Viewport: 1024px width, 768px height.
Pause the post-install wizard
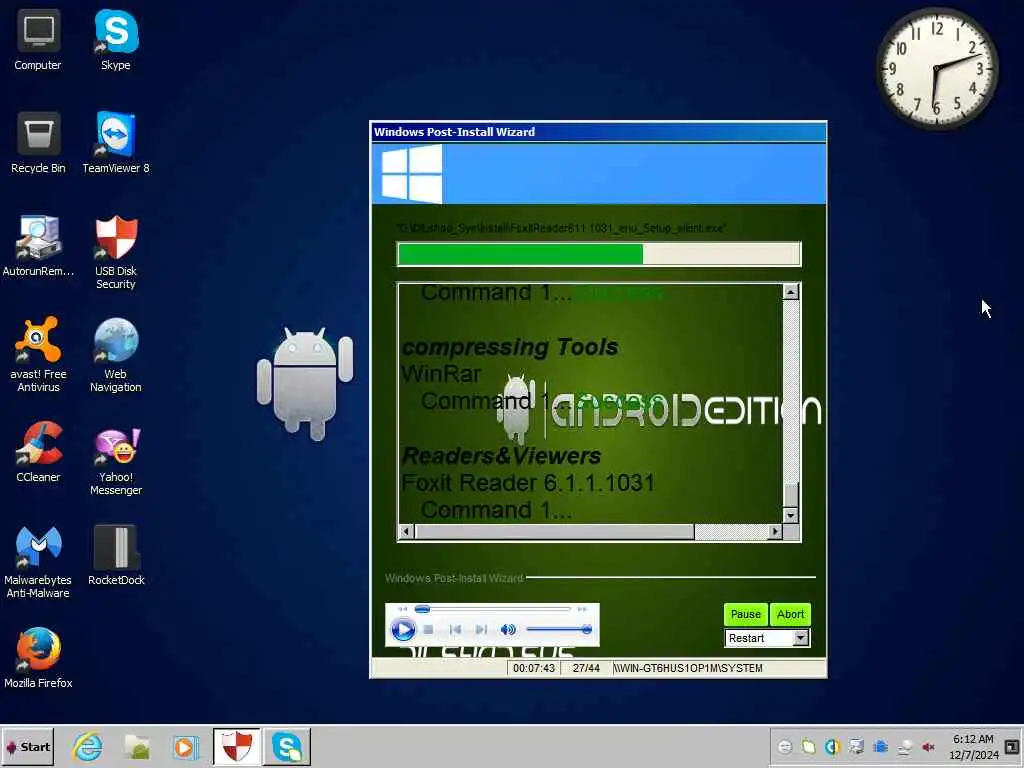tap(745, 614)
